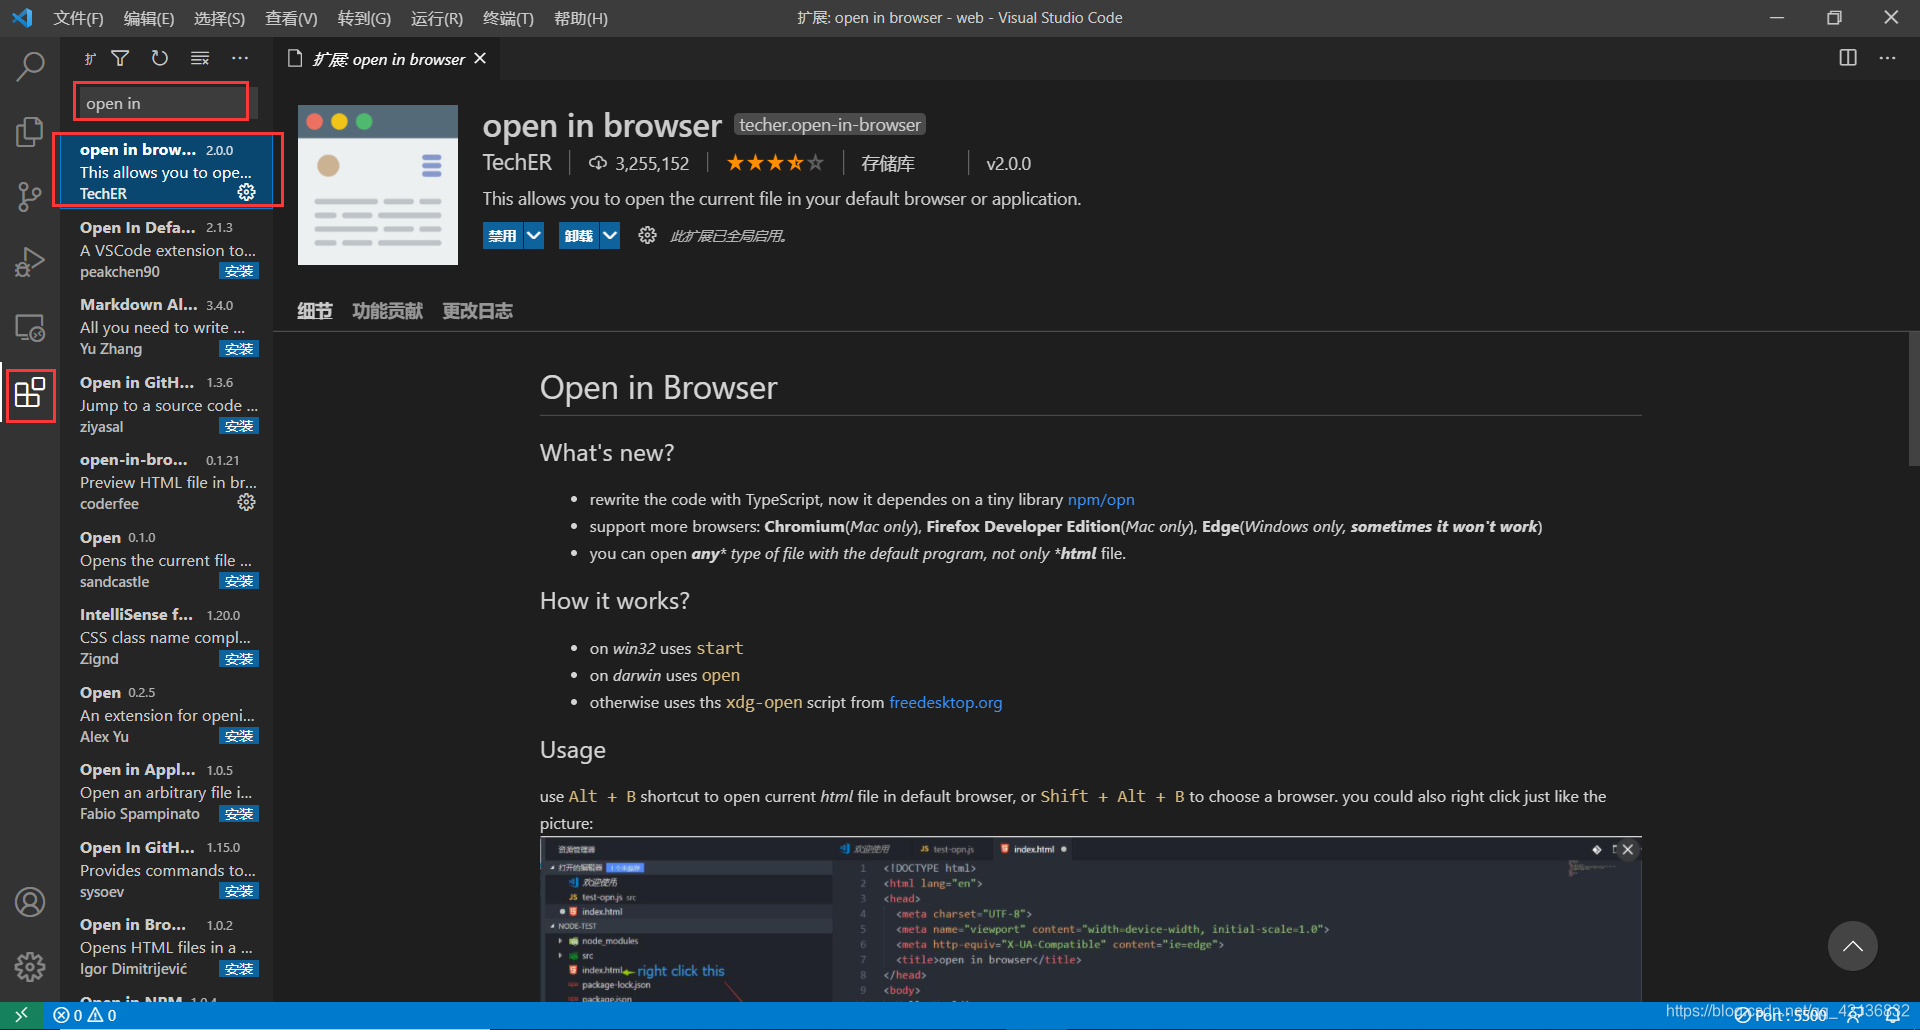Open editor more actions ellipsis
This screenshot has height=1030, width=1920.
pyautogui.click(x=1887, y=58)
